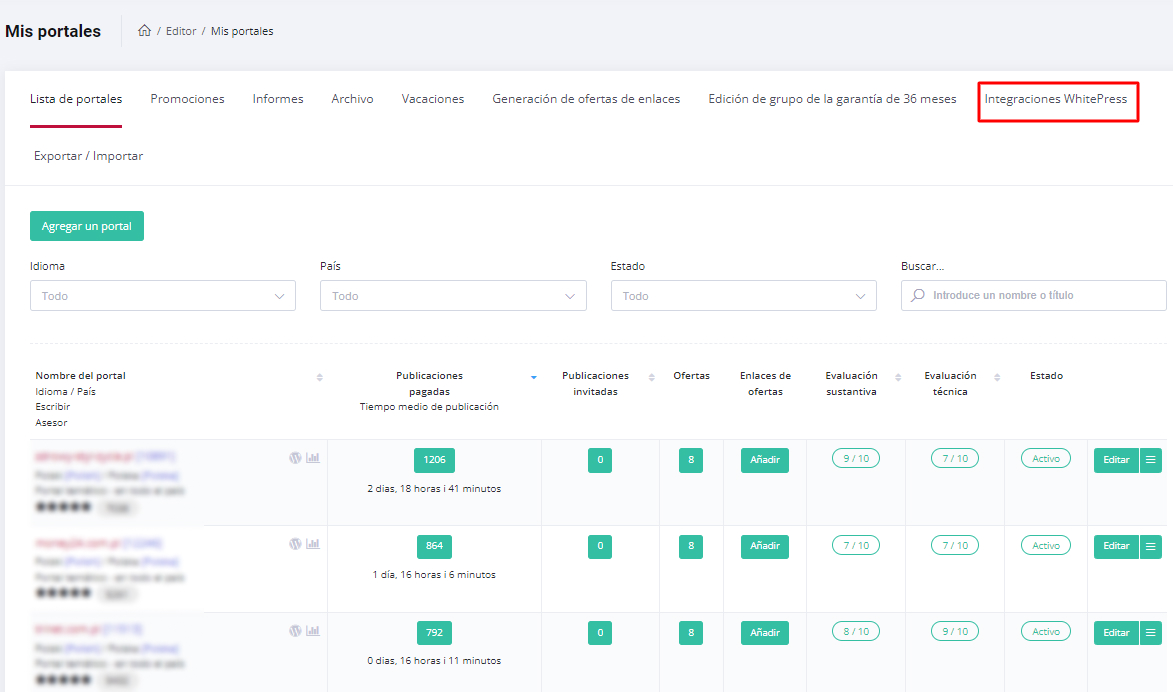
Task: Click the search magnifier icon
Action: coord(918,296)
